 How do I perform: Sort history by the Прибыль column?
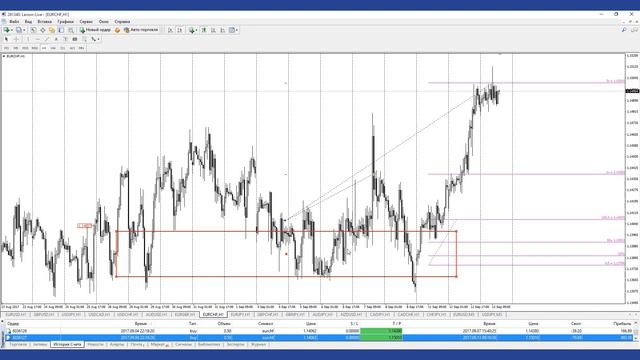click(x=622, y=324)
